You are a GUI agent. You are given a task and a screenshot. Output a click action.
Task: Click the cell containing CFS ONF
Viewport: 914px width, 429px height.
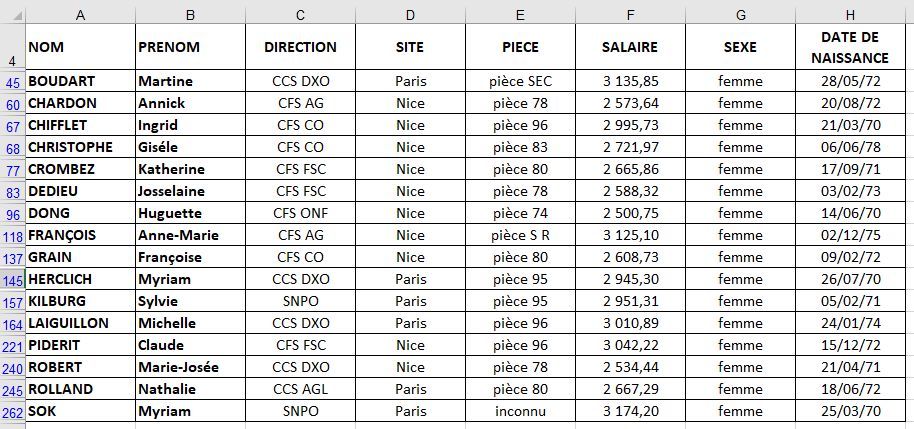[300, 213]
